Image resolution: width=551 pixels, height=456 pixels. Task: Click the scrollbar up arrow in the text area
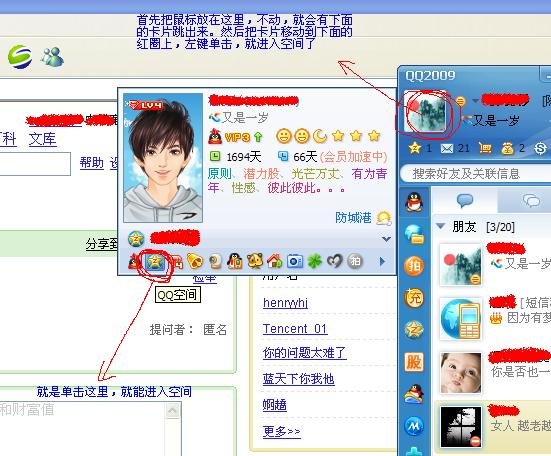coord(173,410)
